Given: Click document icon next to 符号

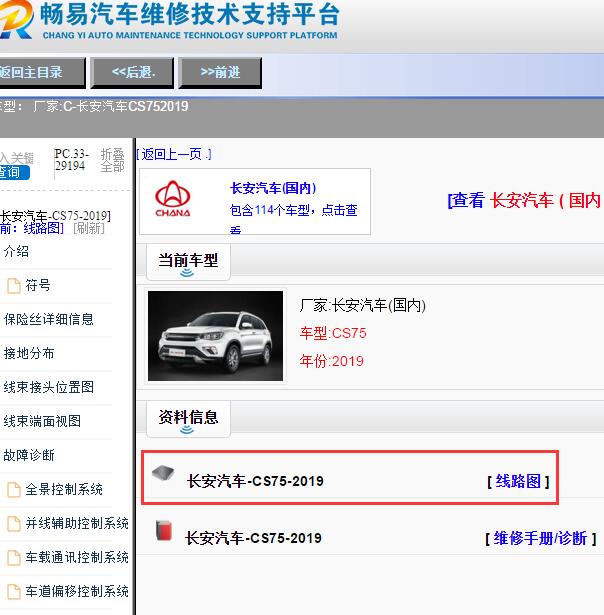Looking at the screenshot, I should tap(14, 286).
